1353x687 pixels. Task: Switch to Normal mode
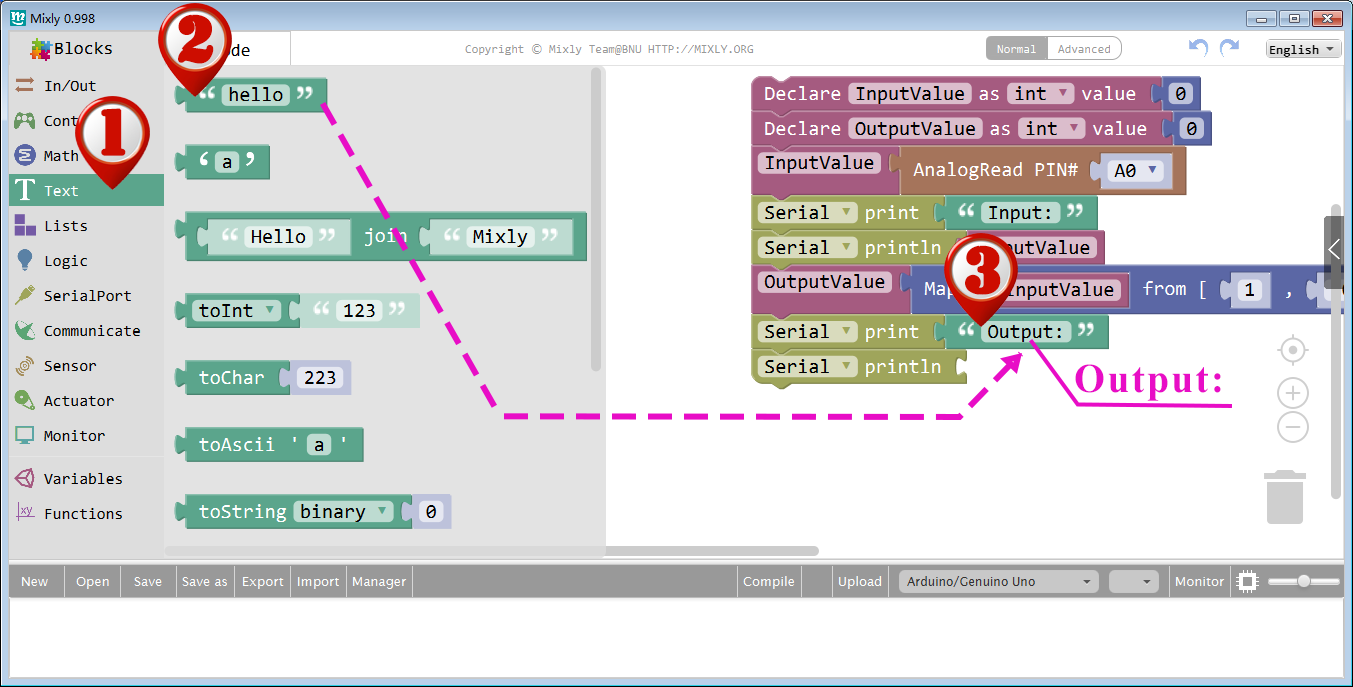1016,49
